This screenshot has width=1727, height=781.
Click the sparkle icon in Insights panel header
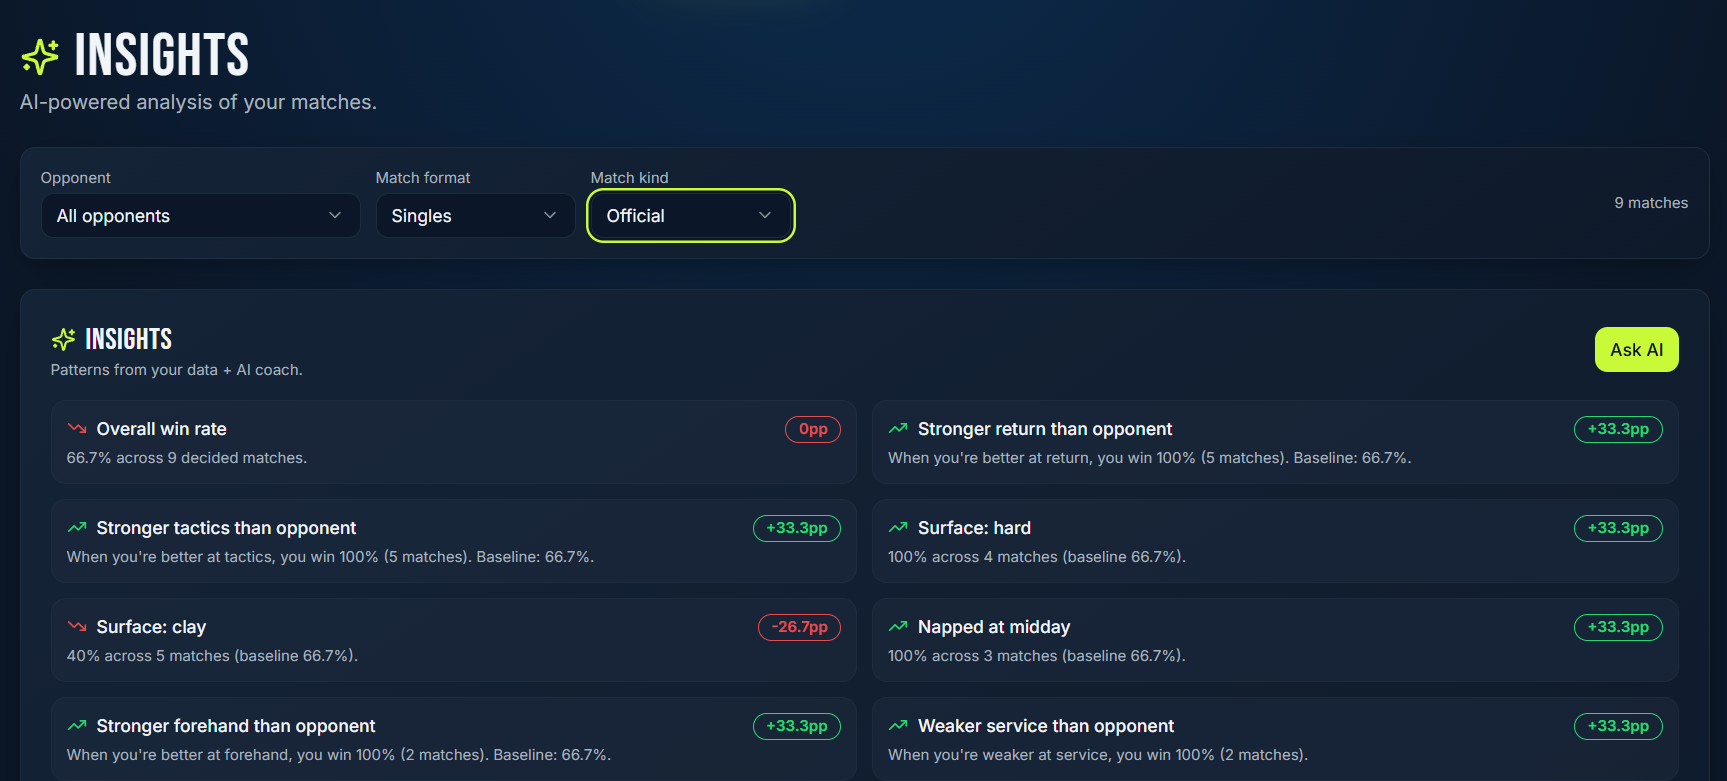click(x=63, y=339)
